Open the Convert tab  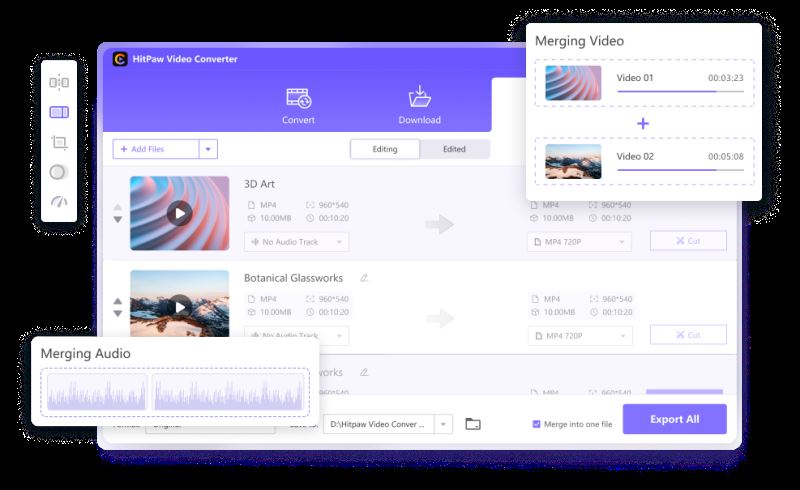point(298,106)
